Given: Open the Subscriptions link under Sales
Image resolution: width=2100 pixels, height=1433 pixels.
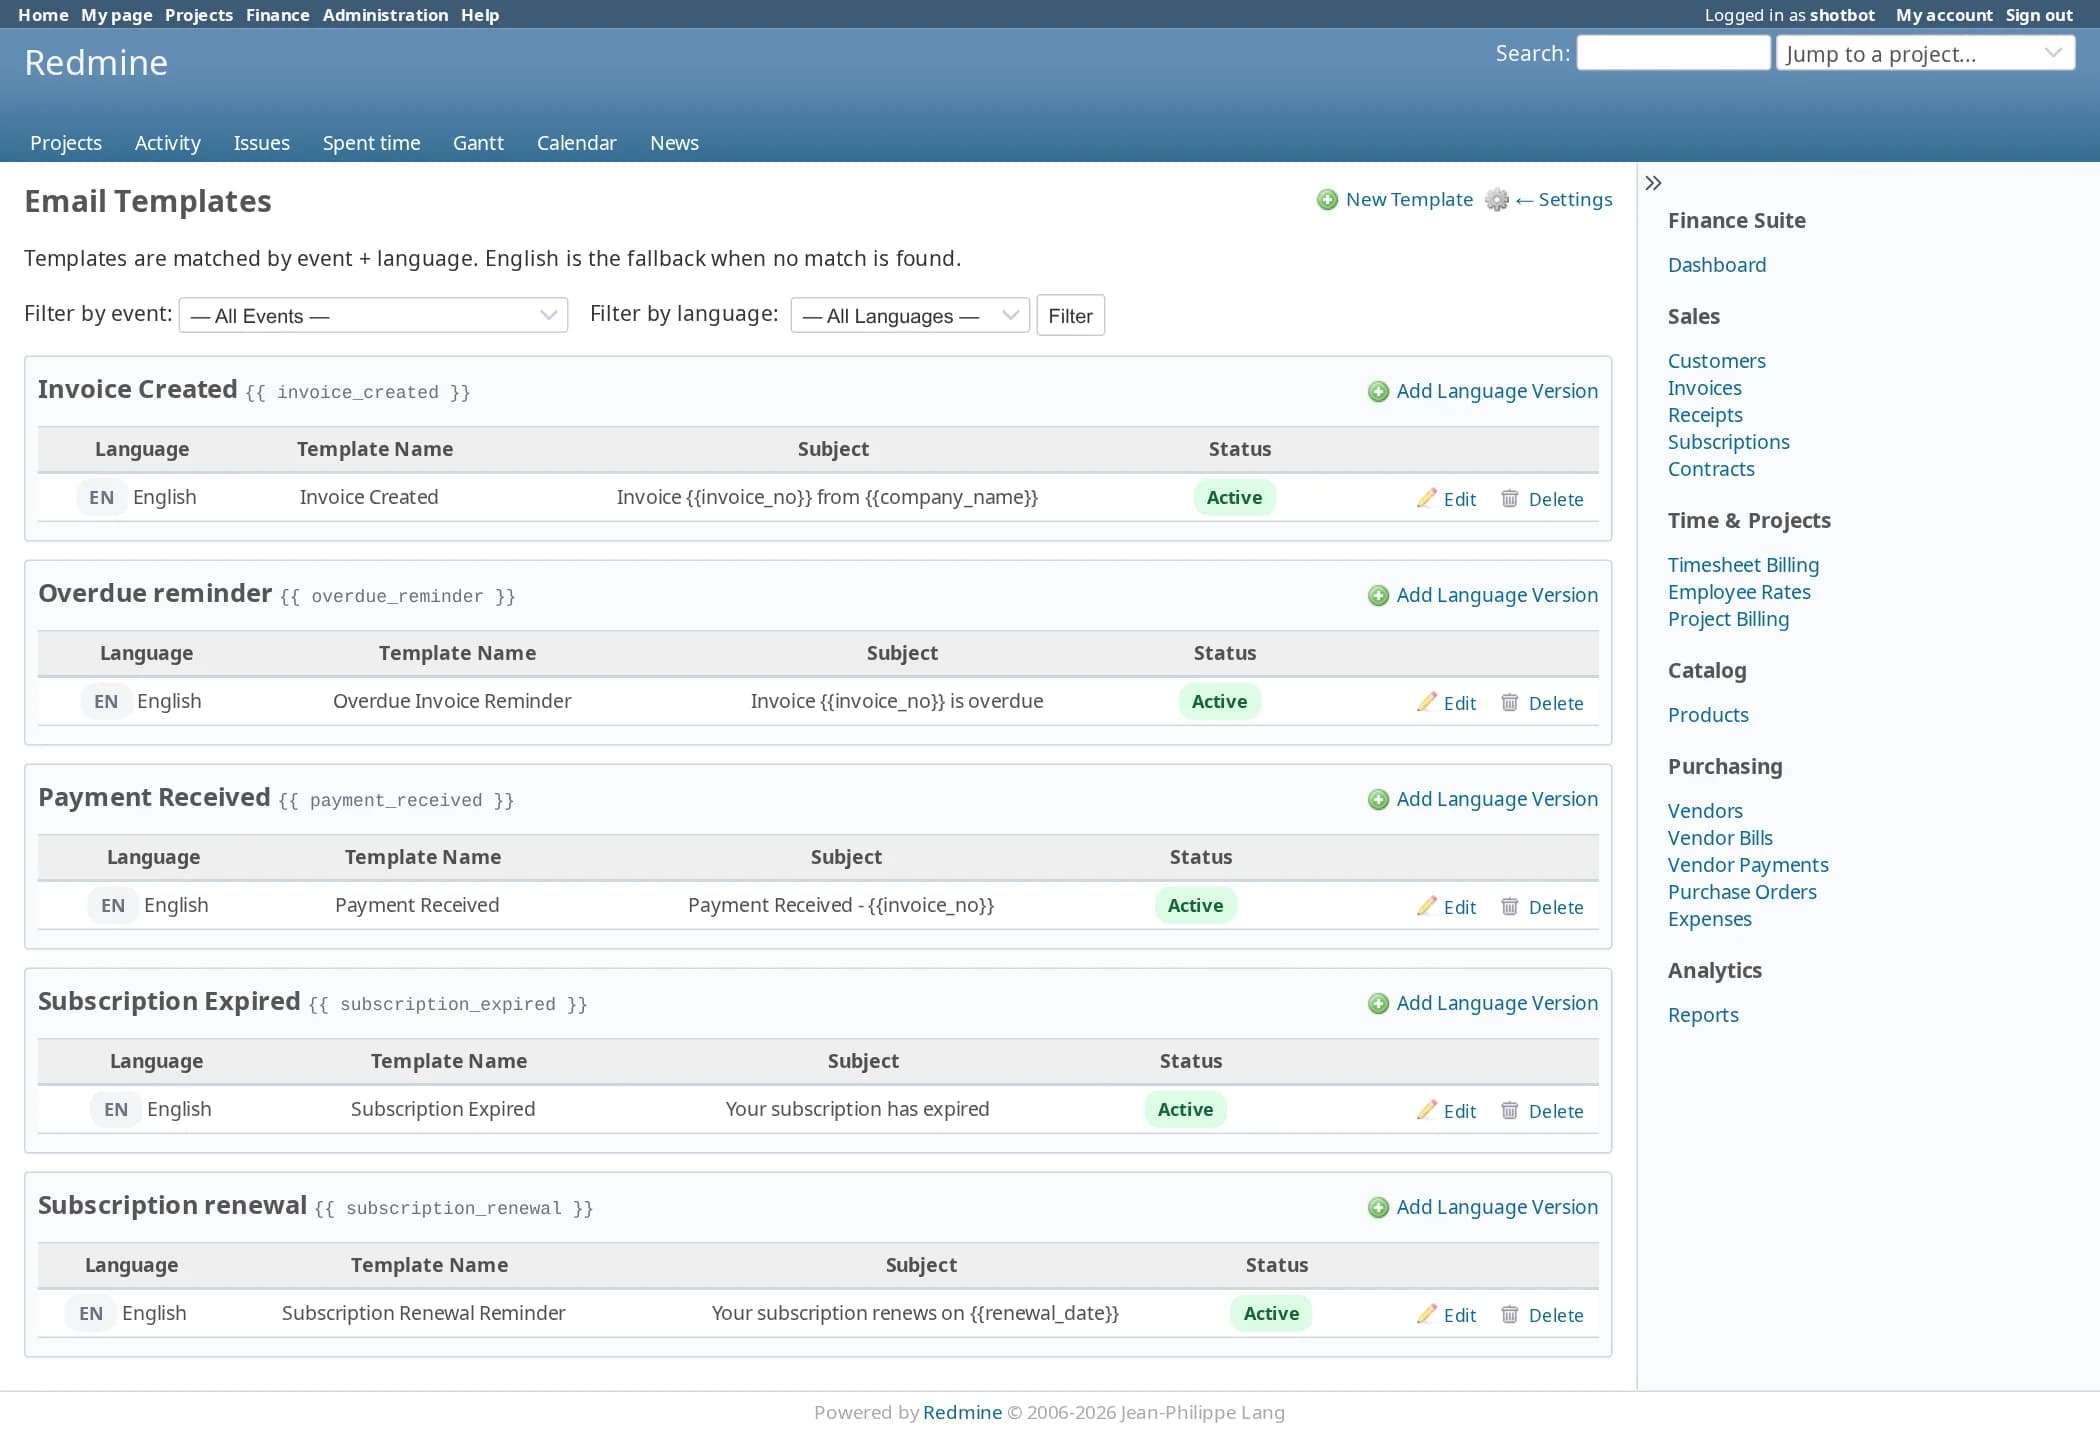Looking at the screenshot, I should (1728, 442).
